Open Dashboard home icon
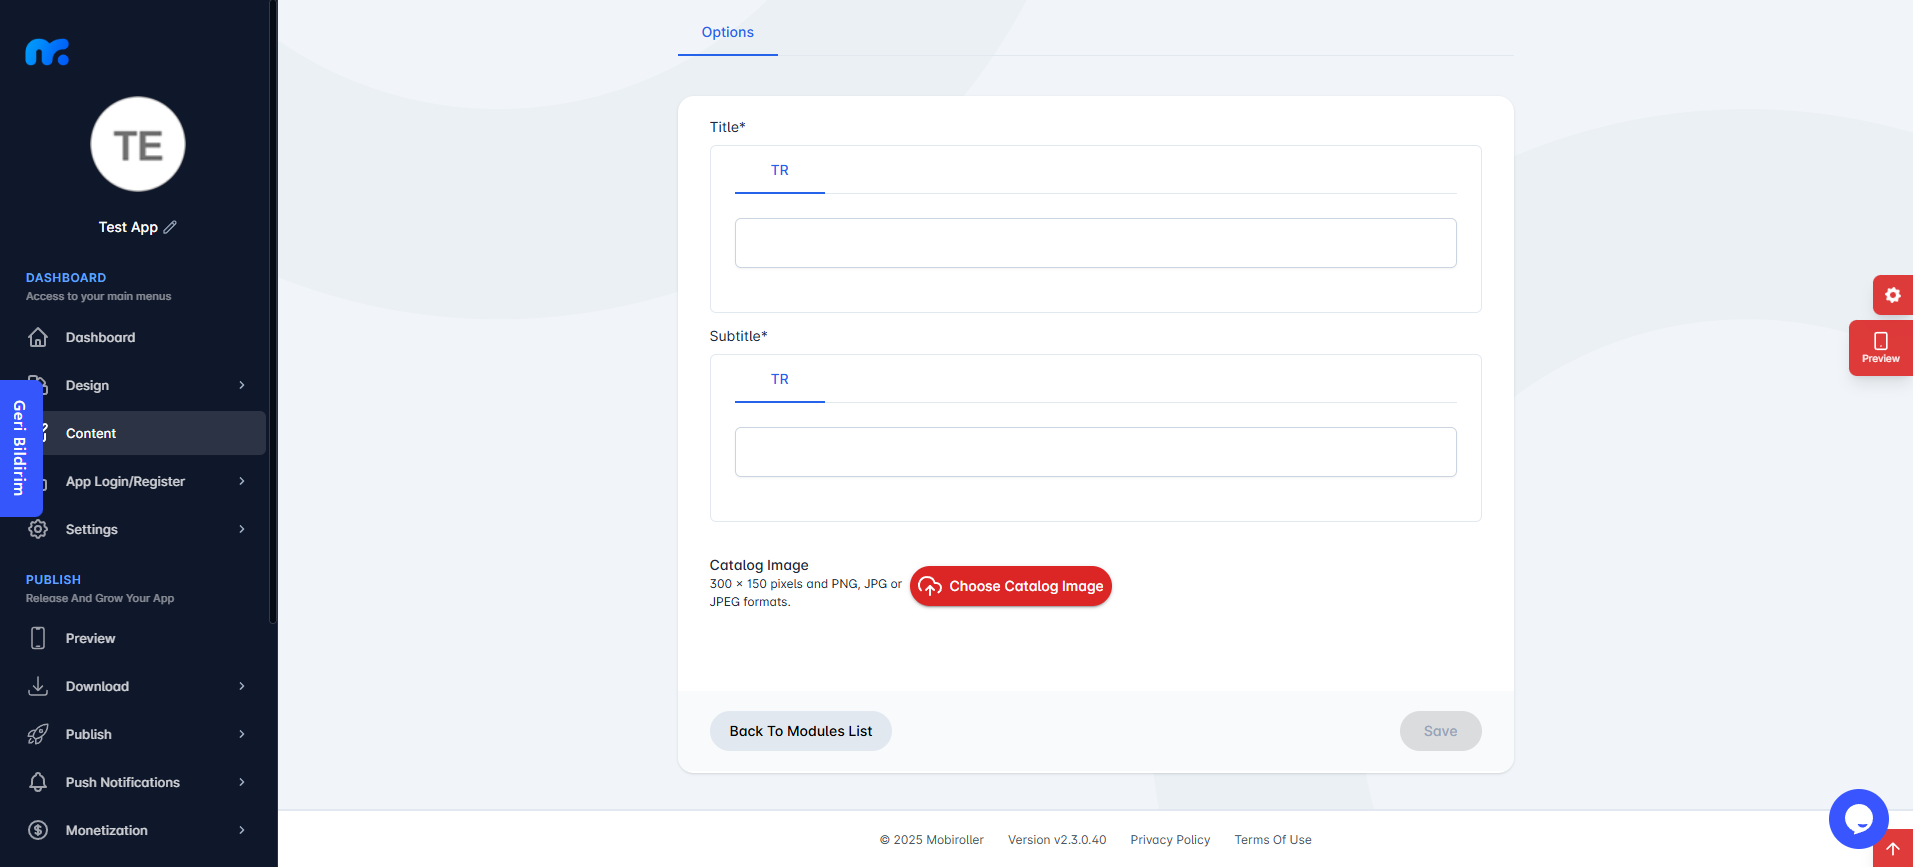Viewport: 1913px width, 867px height. tap(38, 337)
